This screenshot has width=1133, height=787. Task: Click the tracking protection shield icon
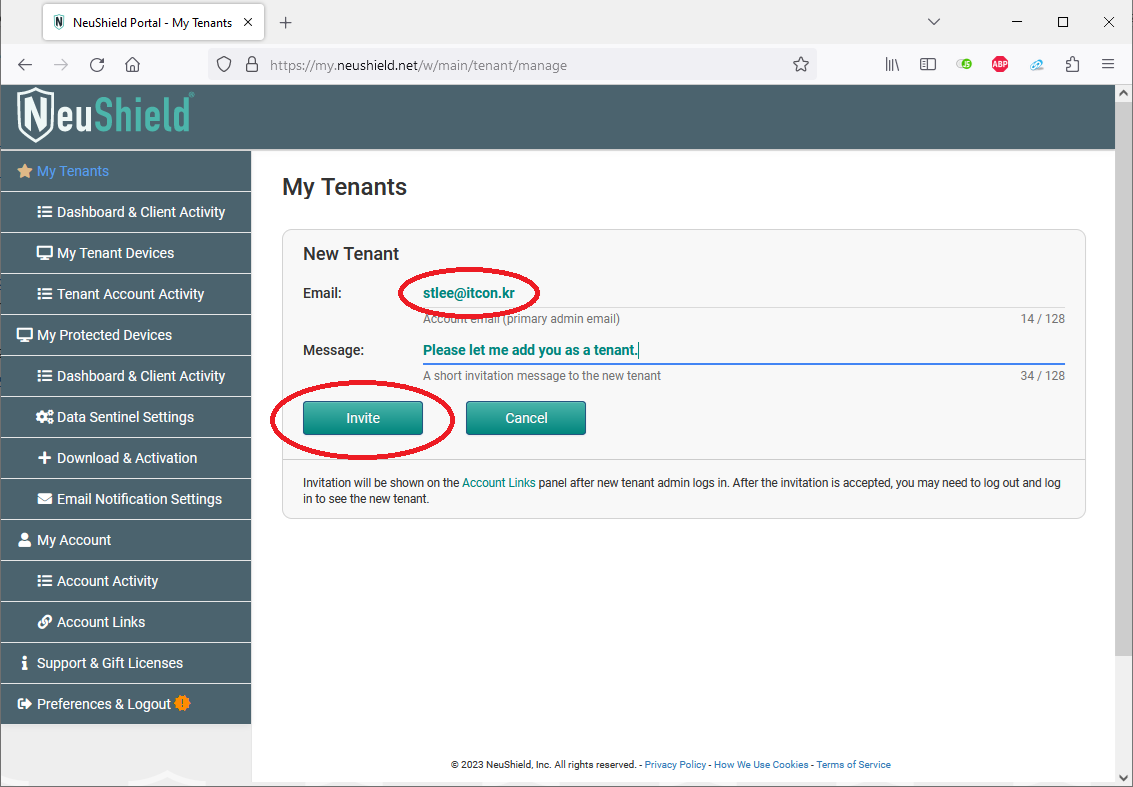(224, 65)
